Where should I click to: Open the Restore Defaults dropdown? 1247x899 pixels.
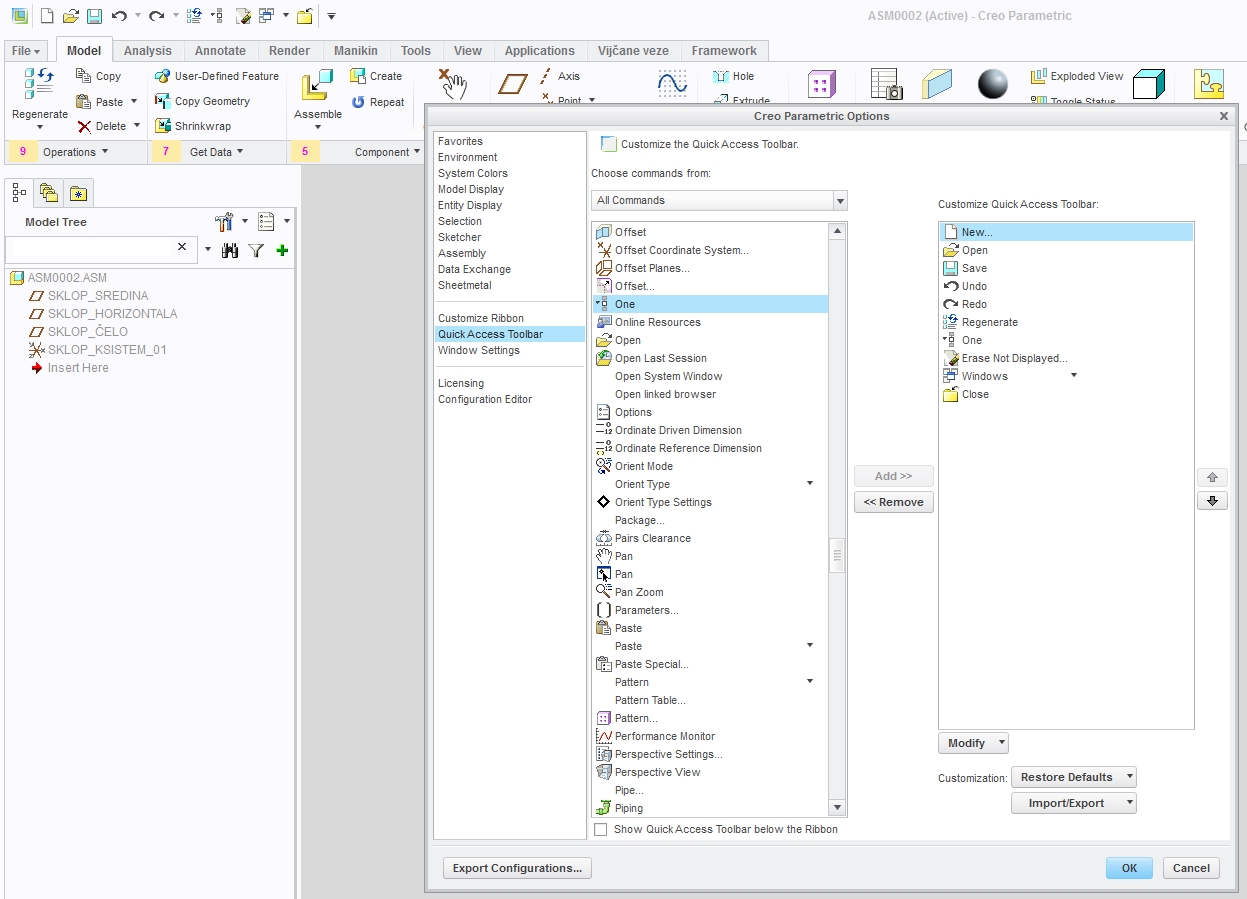(1074, 777)
